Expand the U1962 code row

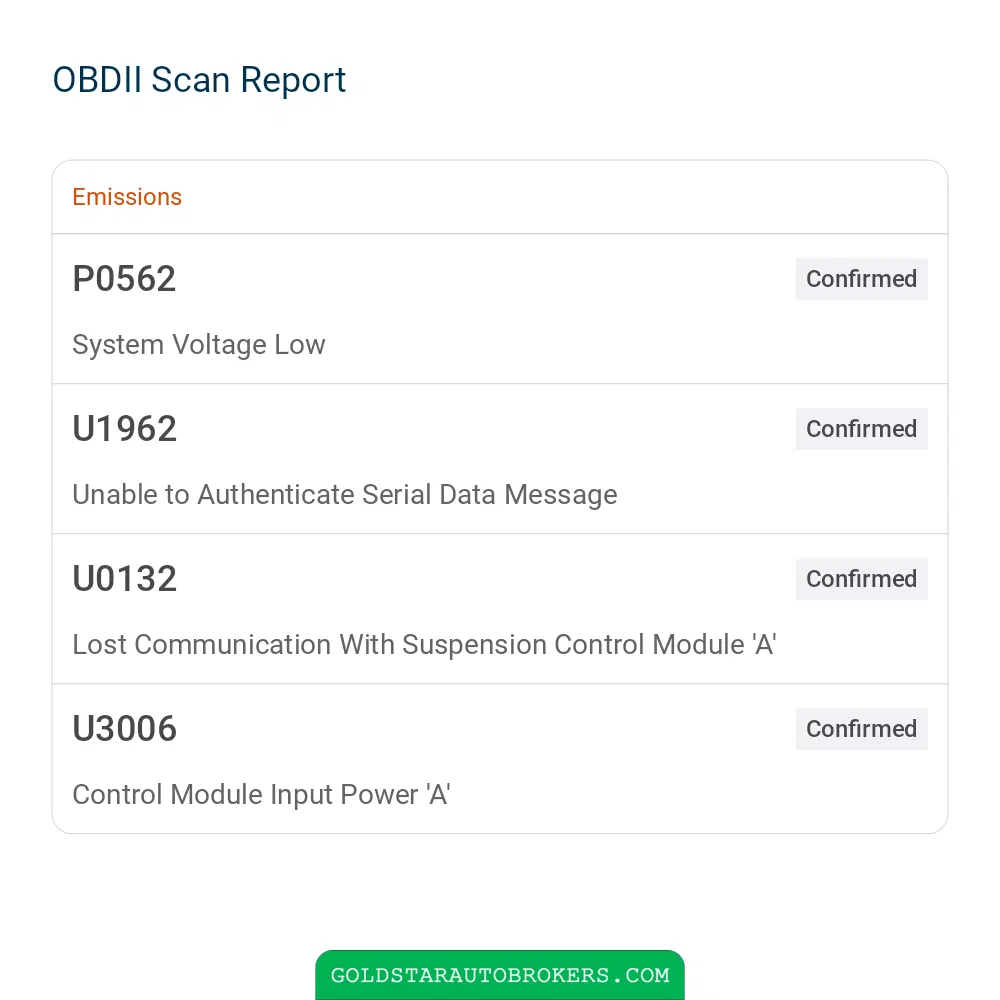(500, 459)
